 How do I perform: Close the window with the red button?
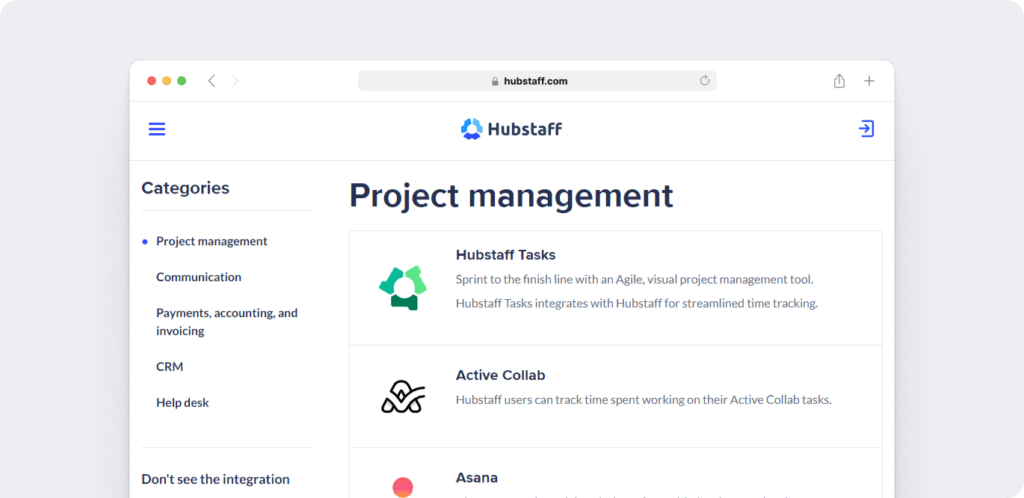point(152,81)
